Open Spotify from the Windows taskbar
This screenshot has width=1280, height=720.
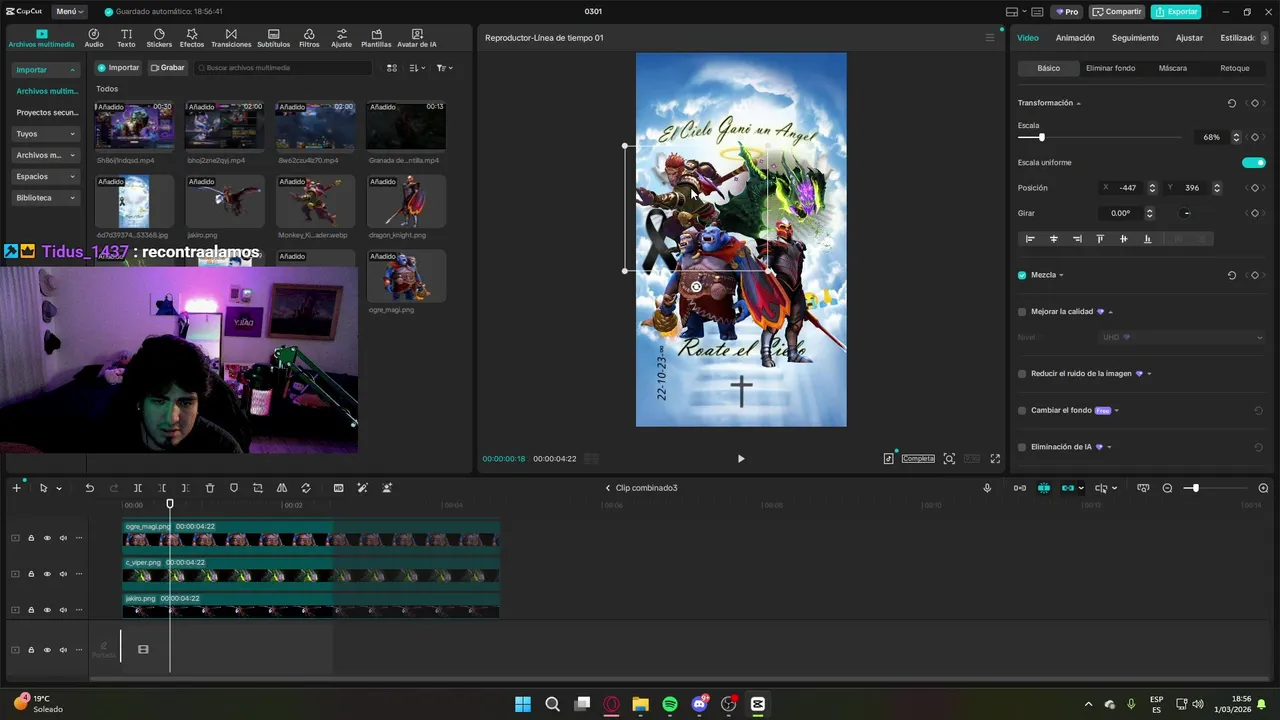pyautogui.click(x=670, y=704)
